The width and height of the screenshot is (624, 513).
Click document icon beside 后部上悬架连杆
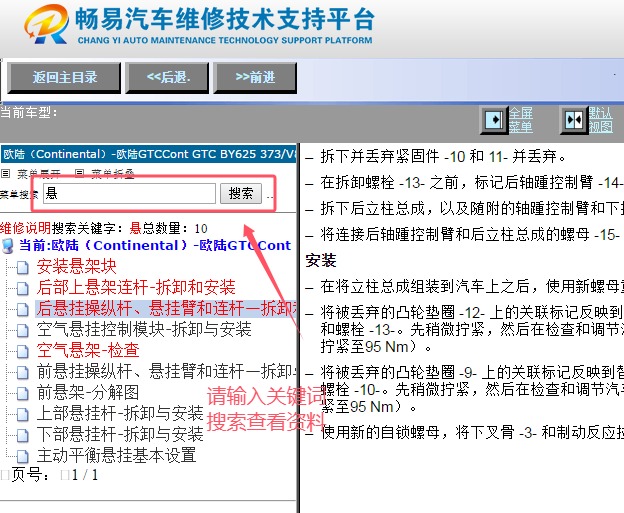coord(23,288)
